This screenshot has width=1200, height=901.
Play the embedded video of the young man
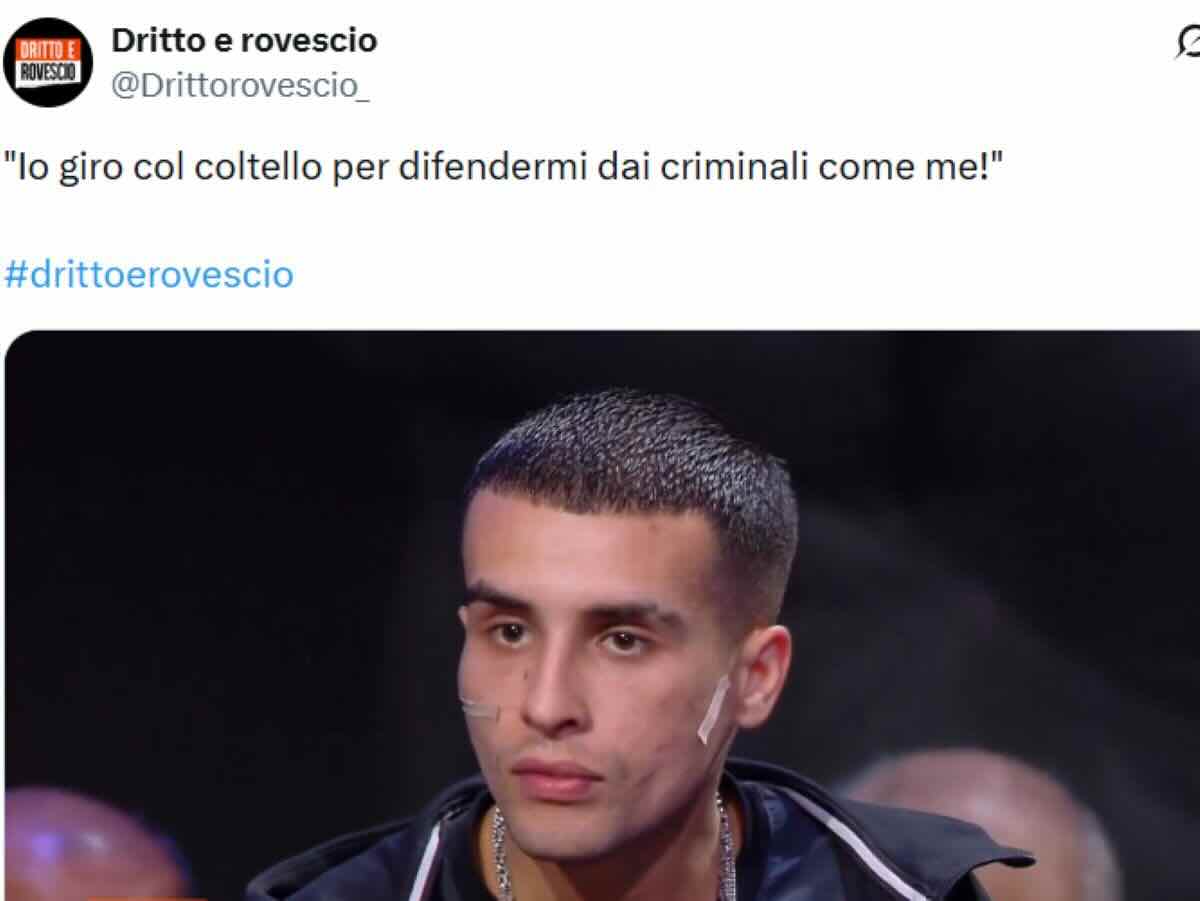pos(602,615)
